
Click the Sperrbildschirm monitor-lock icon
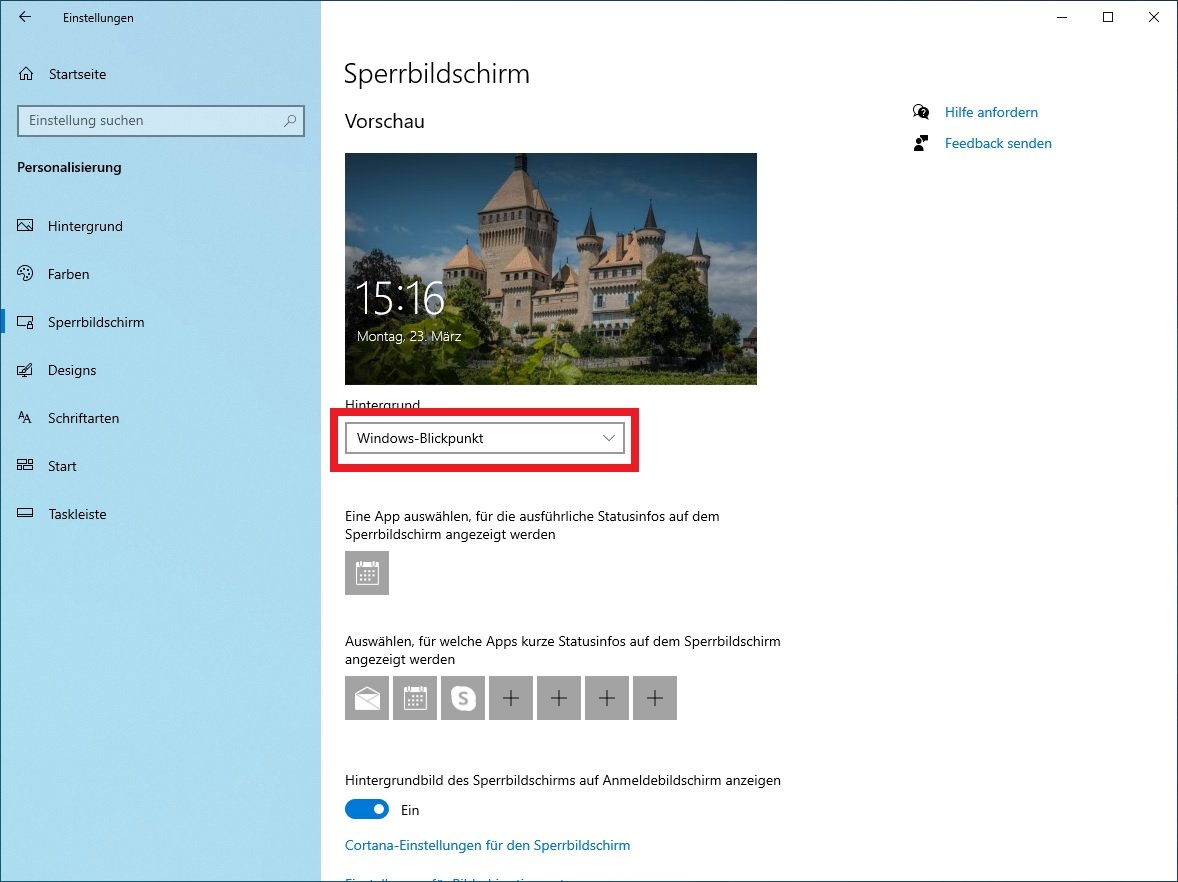pos(25,322)
